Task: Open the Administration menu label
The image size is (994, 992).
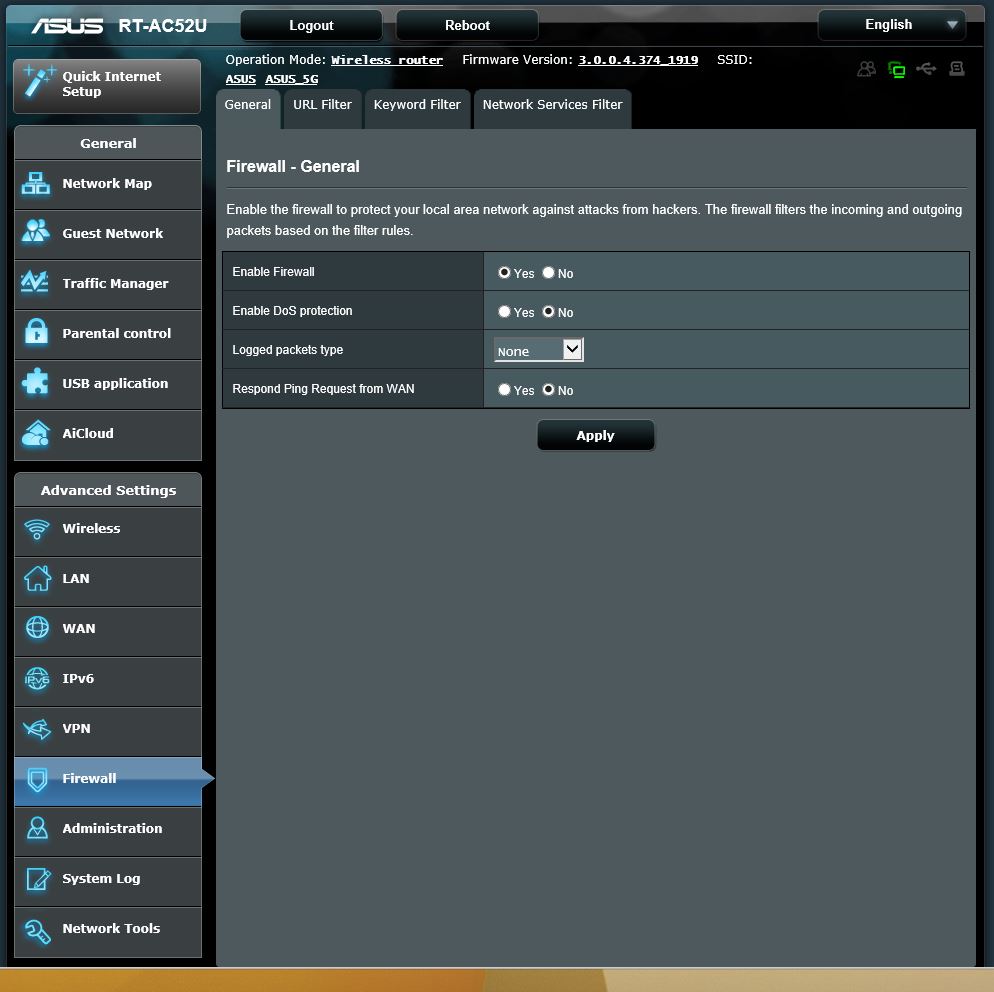Action: pos(112,828)
